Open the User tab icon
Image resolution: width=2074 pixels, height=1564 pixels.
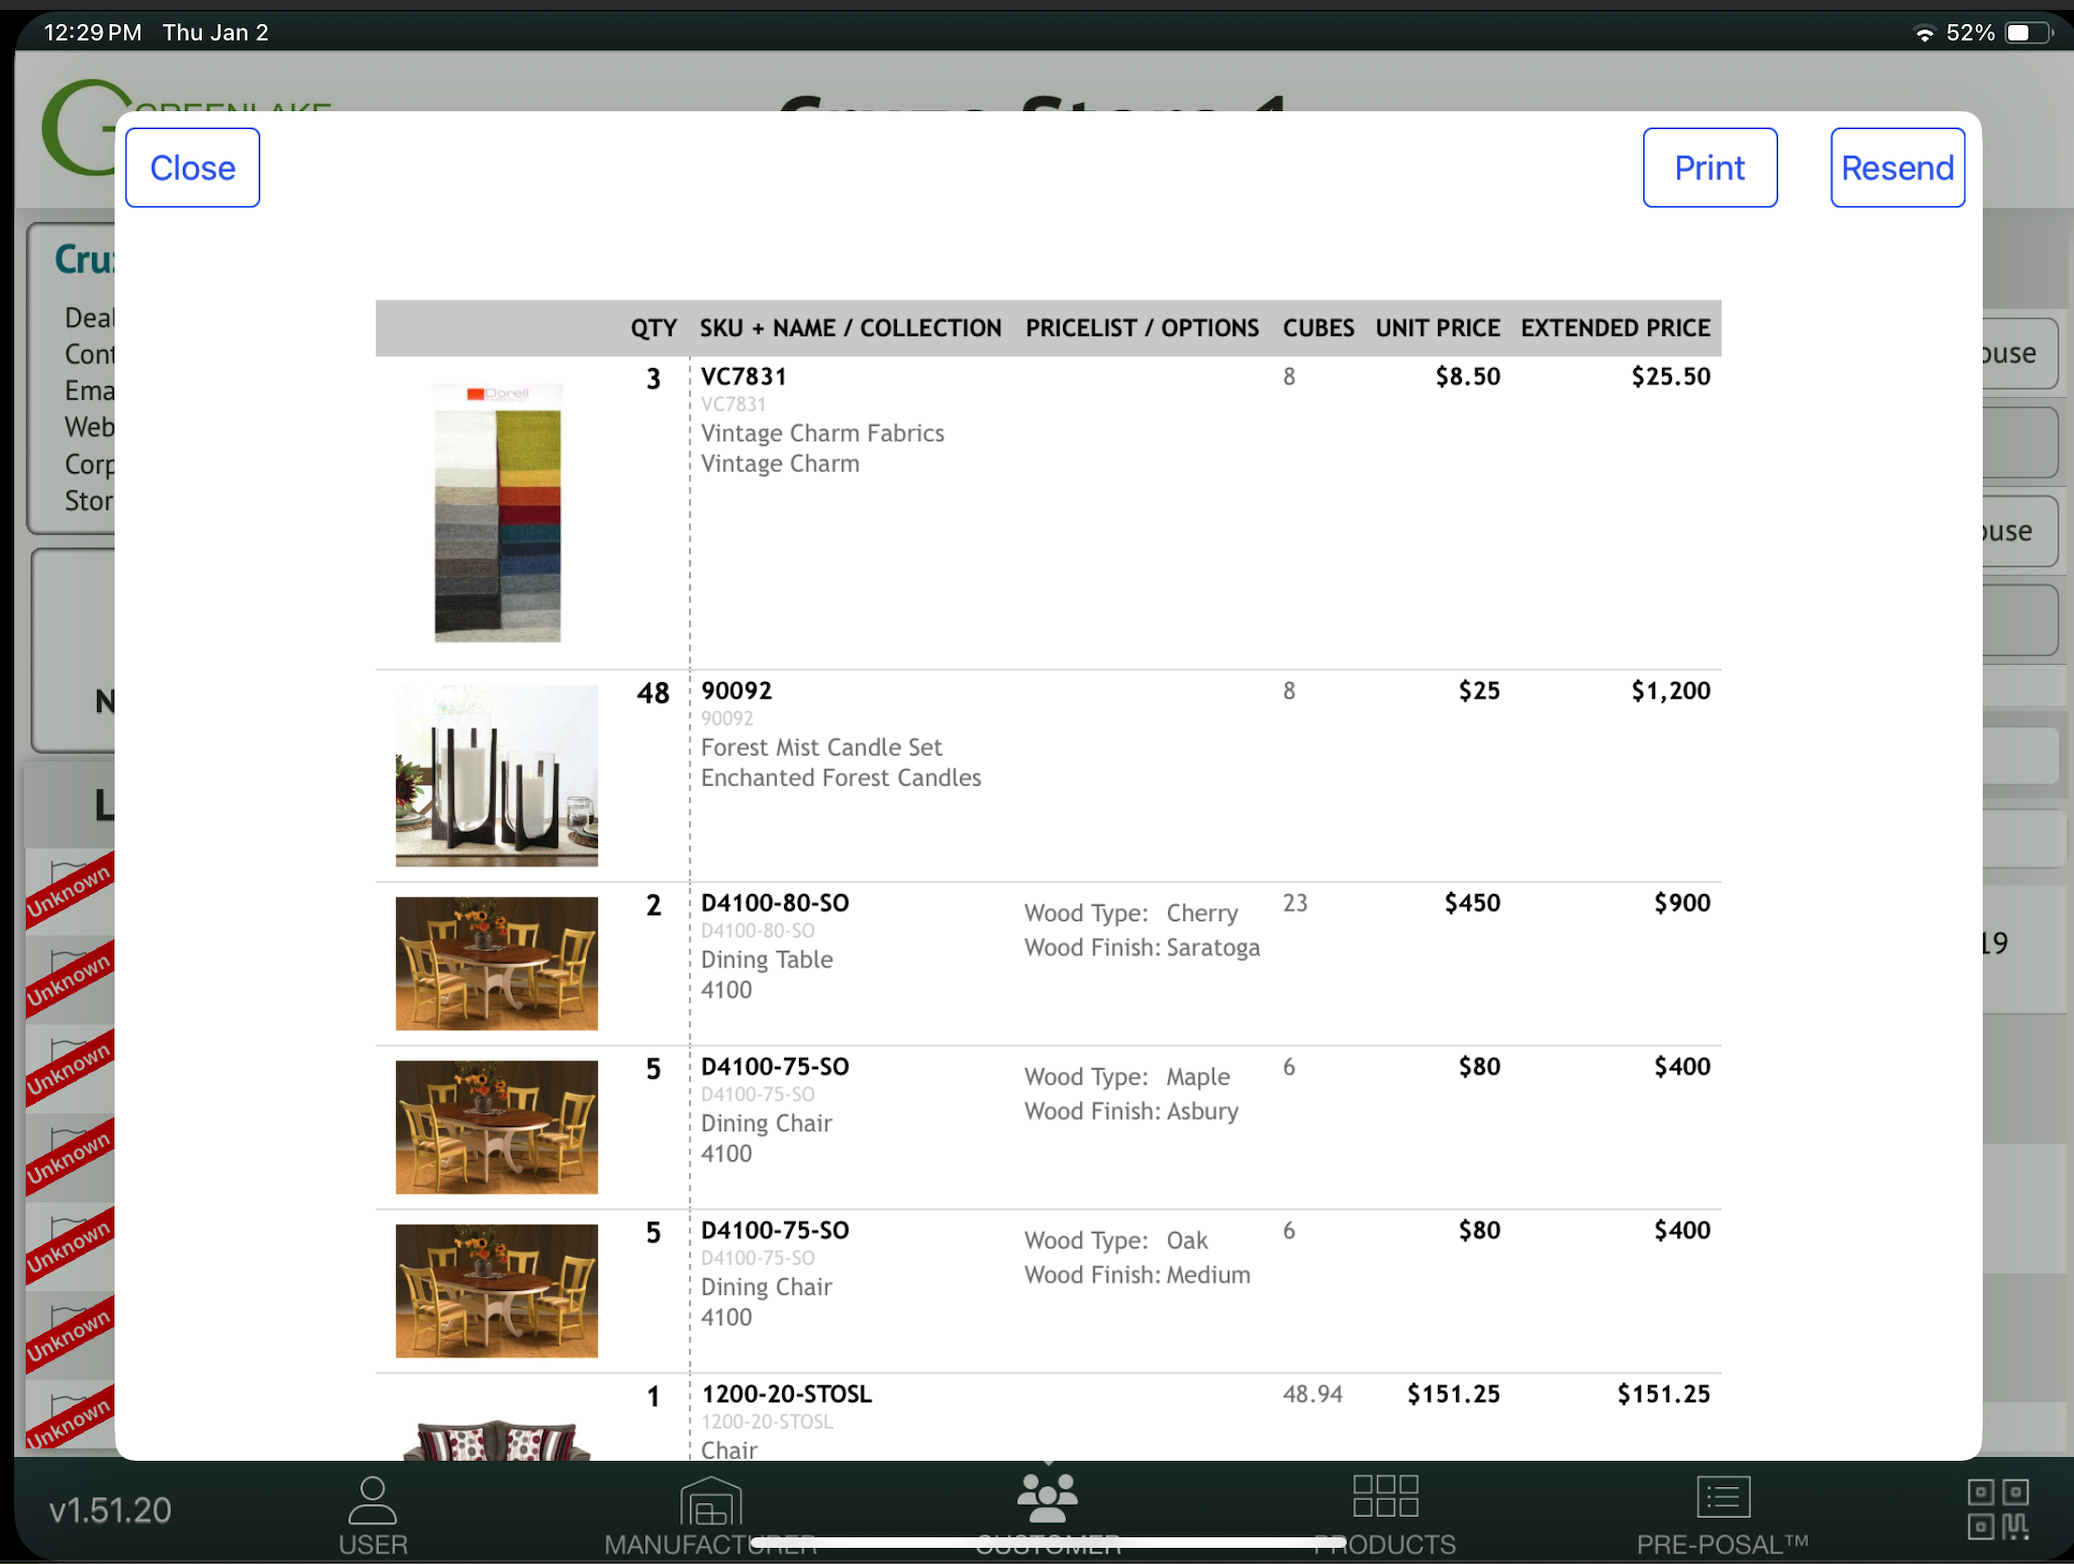coord(372,1500)
